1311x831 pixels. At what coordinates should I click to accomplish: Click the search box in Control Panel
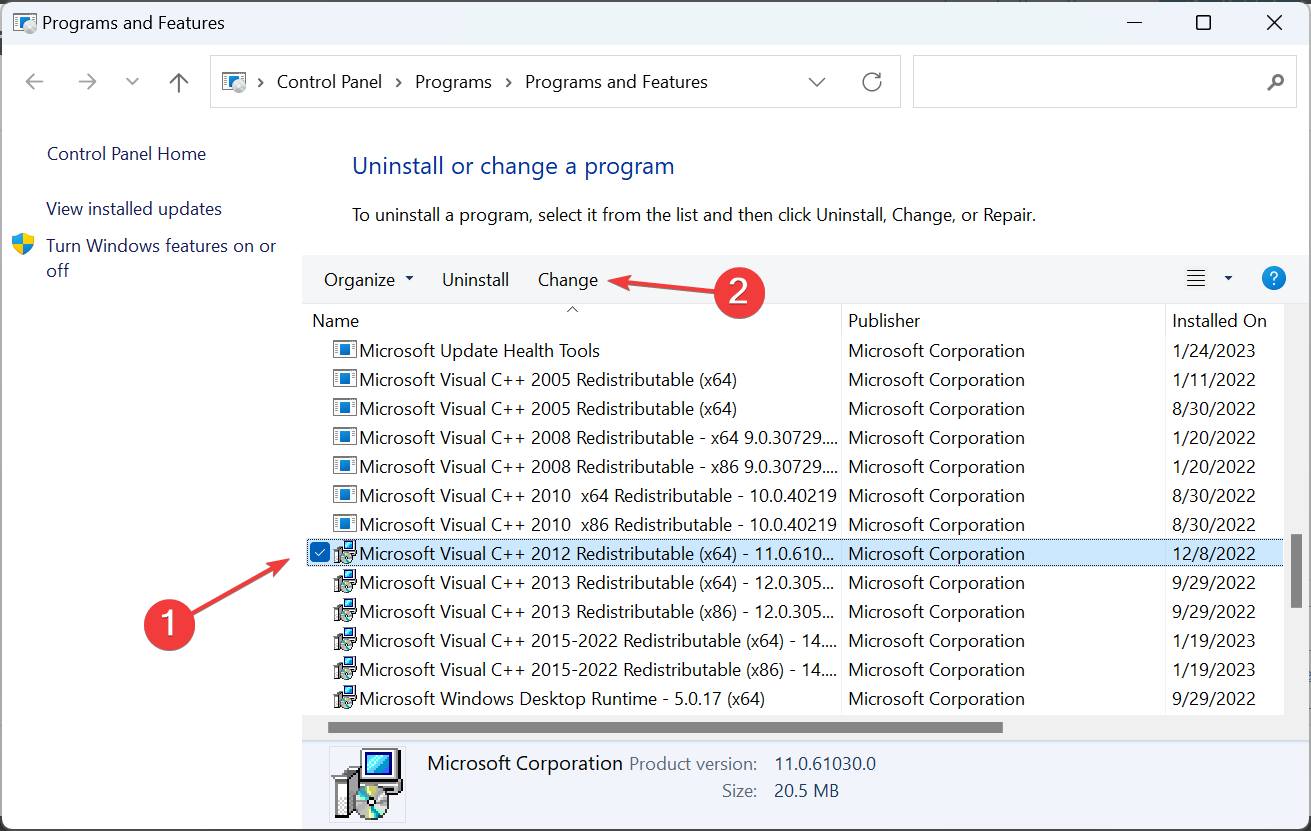[x=1105, y=82]
